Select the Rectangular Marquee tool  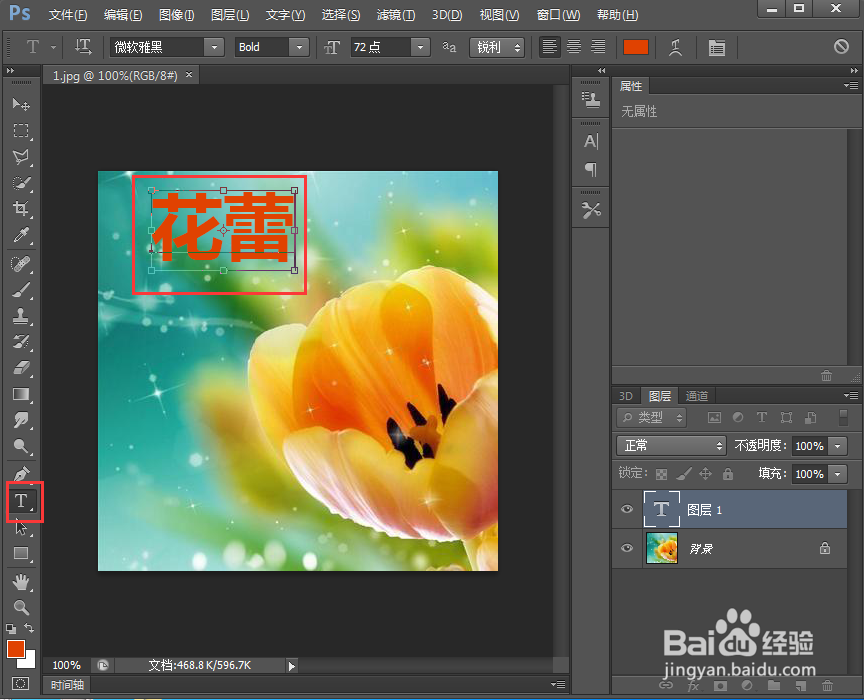point(21,130)
